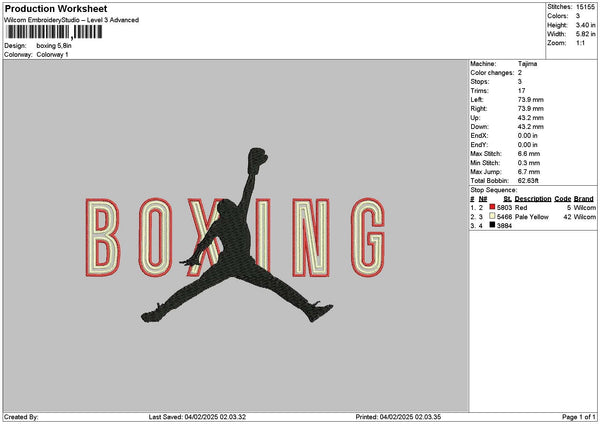Click the Stop Sequence heading
The height and width of the screenshot is (424, 600).
click(493, 189)
